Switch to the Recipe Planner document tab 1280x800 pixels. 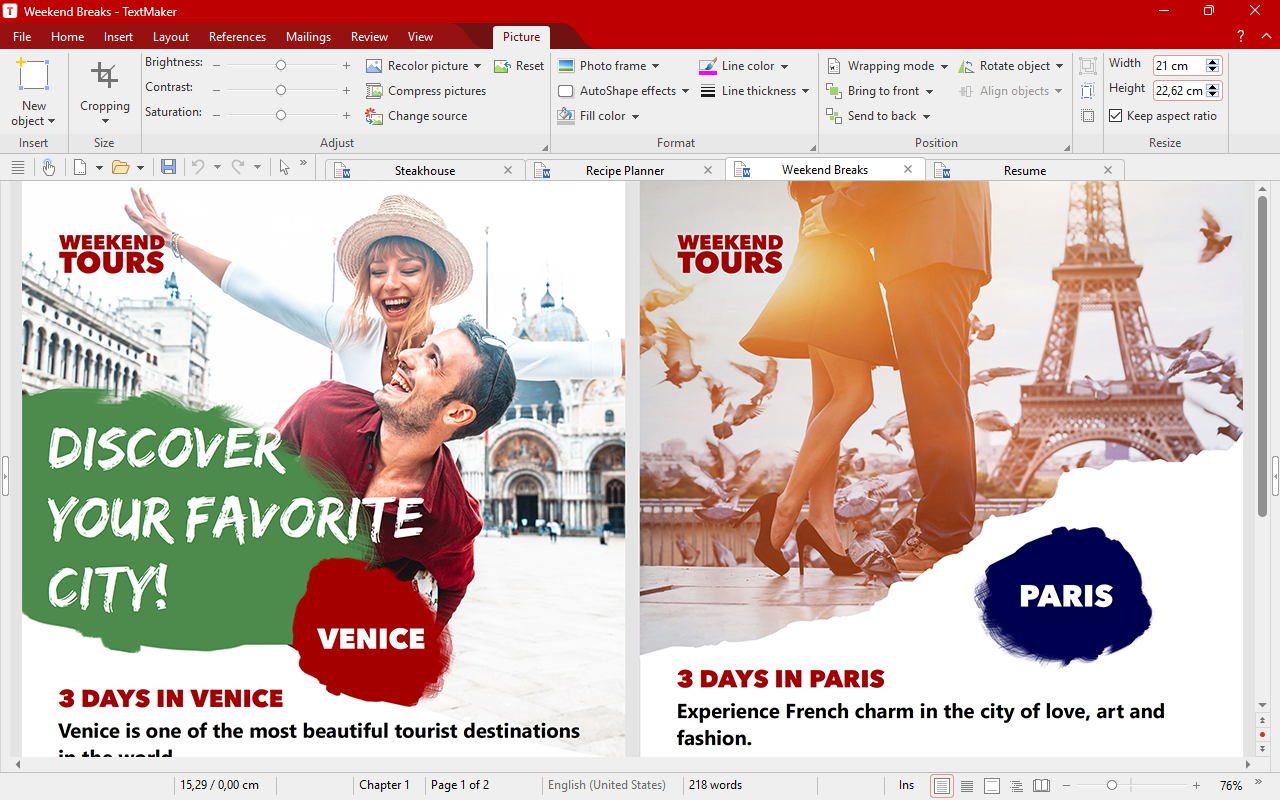click(x=625, y=171)
